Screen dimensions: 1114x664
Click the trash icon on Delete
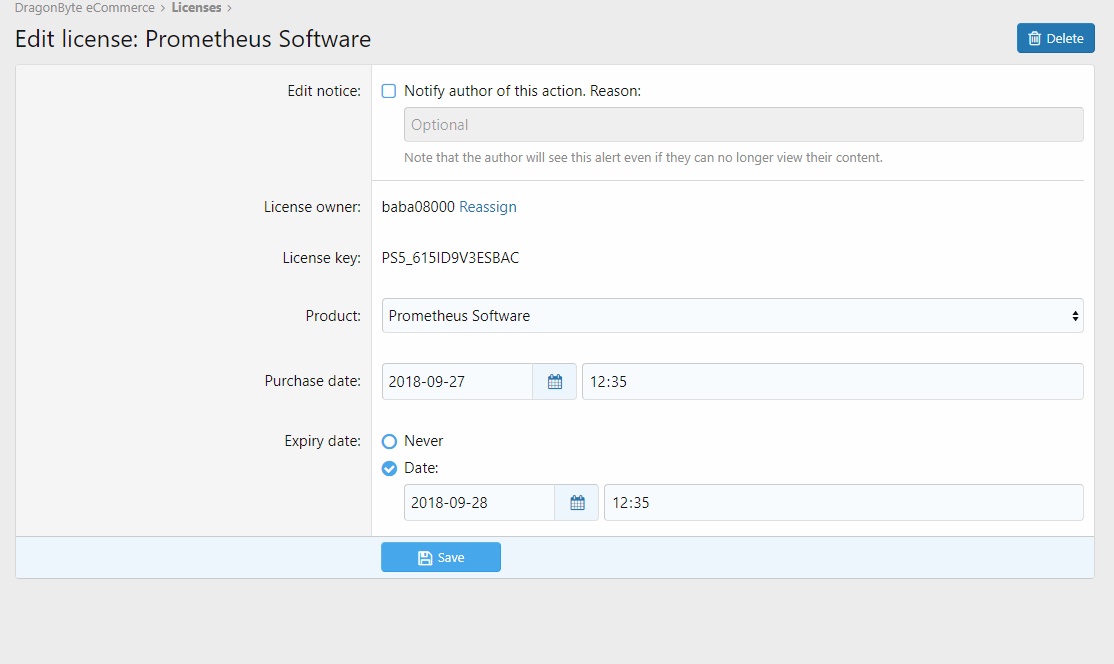click(1034, 39)
